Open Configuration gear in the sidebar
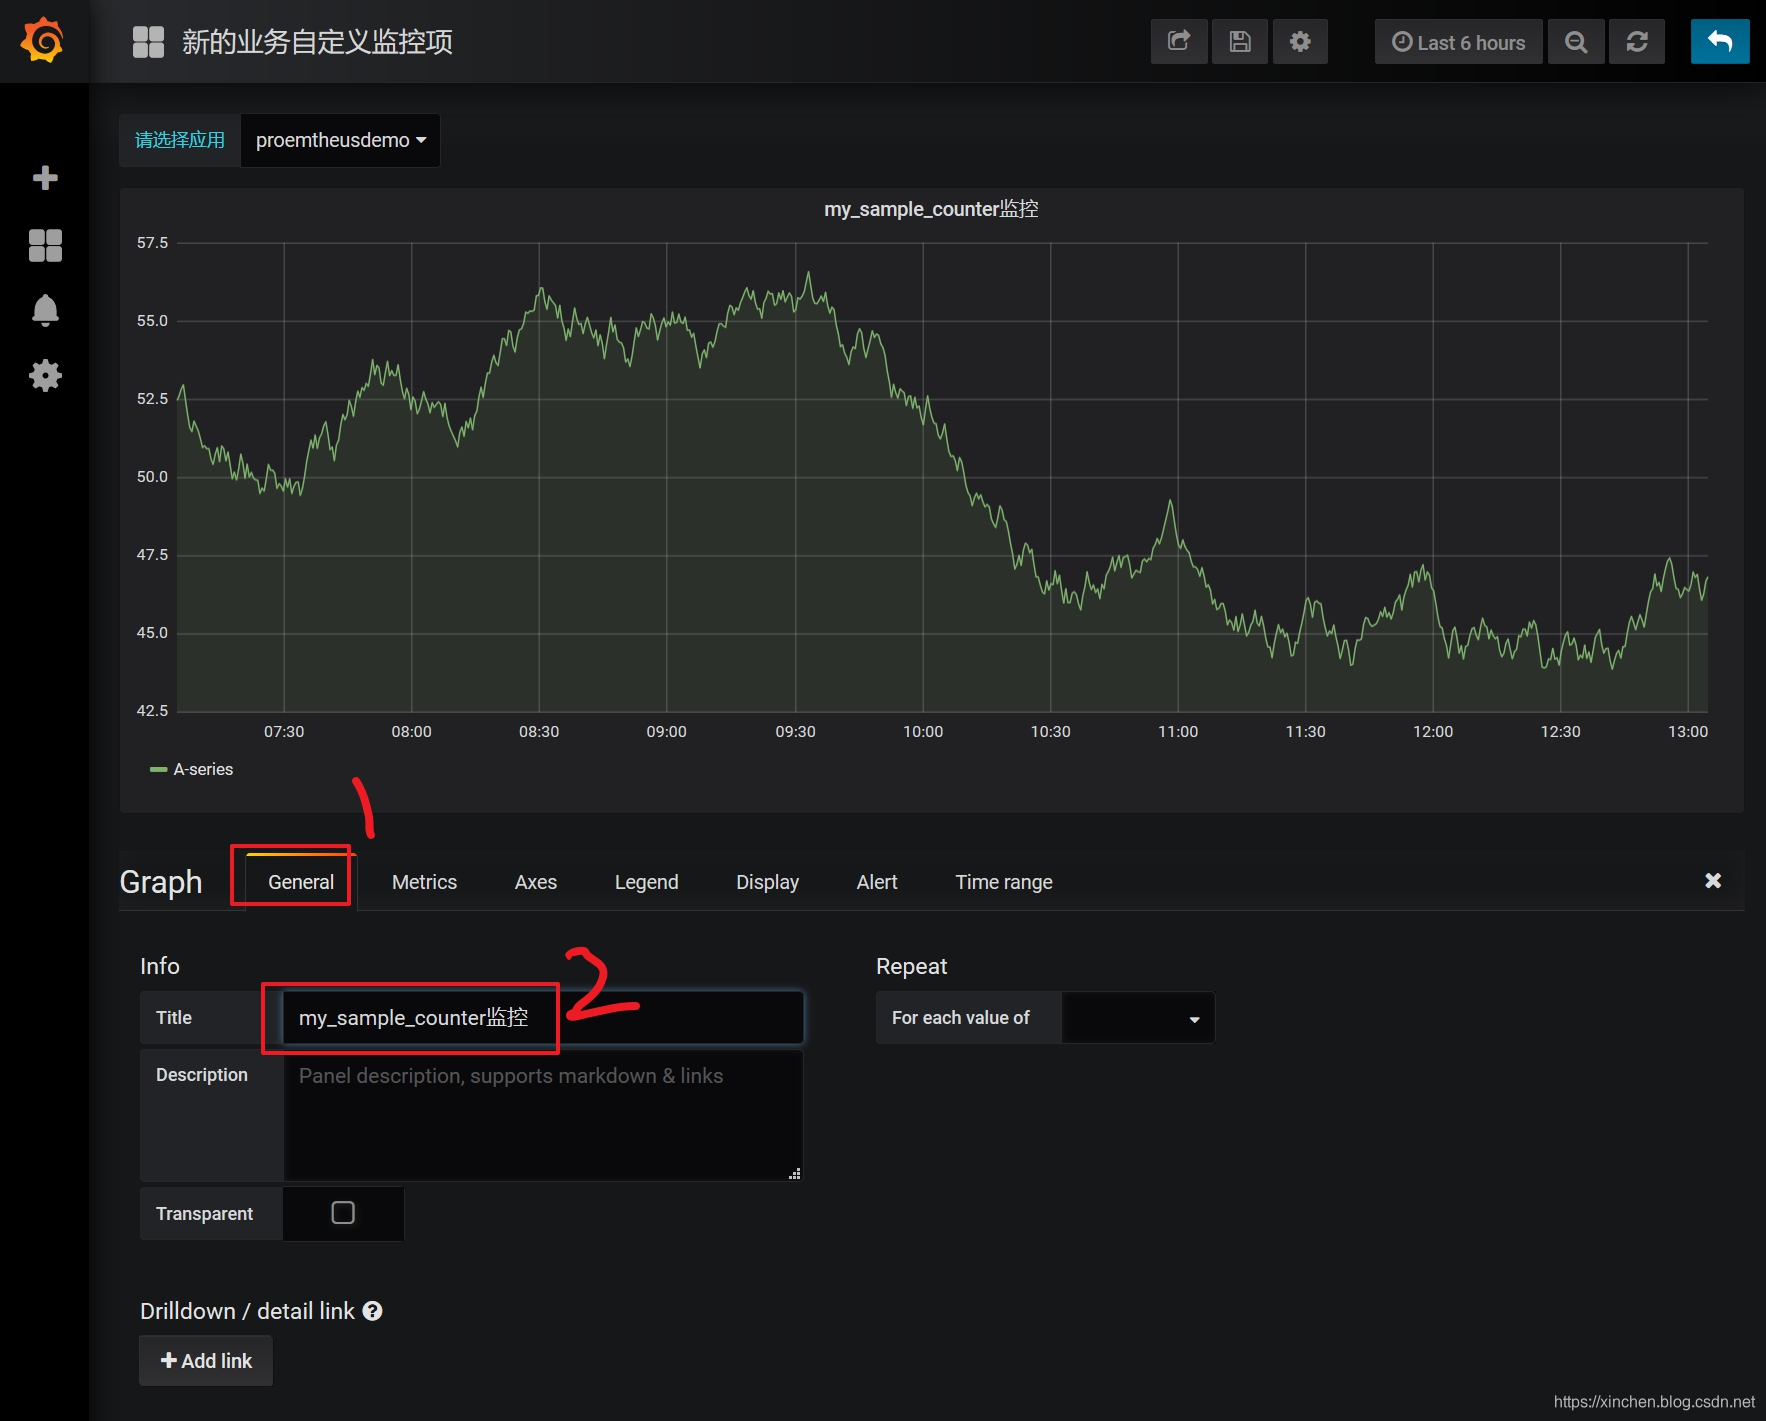Image resolution: width=1766 pixels, height=1421 pixels. (45, 376)
